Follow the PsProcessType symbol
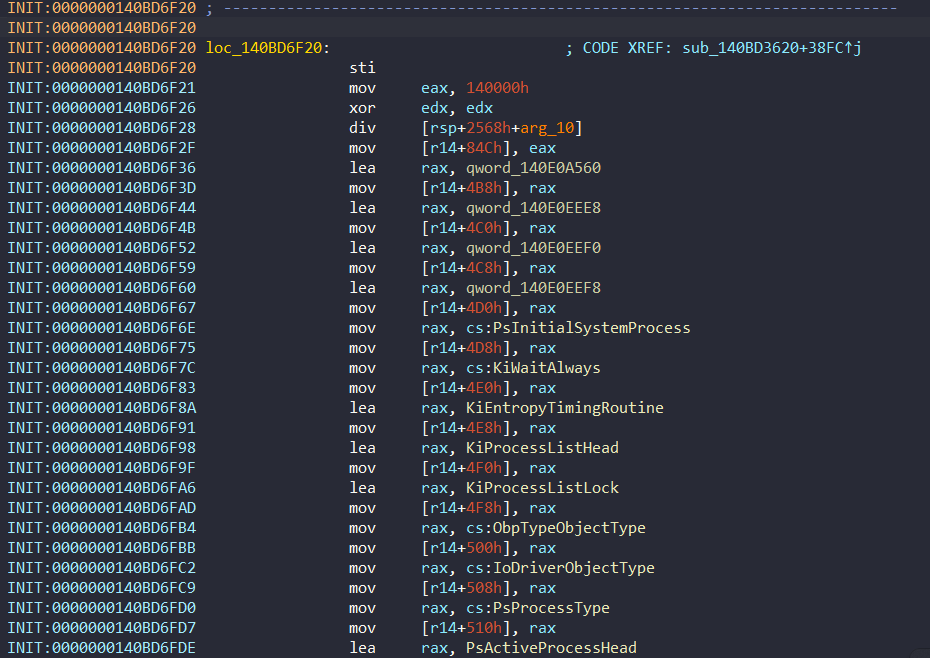Image resolution: width=930 pixels, height=658 pixels. click(x=551, y=608)
